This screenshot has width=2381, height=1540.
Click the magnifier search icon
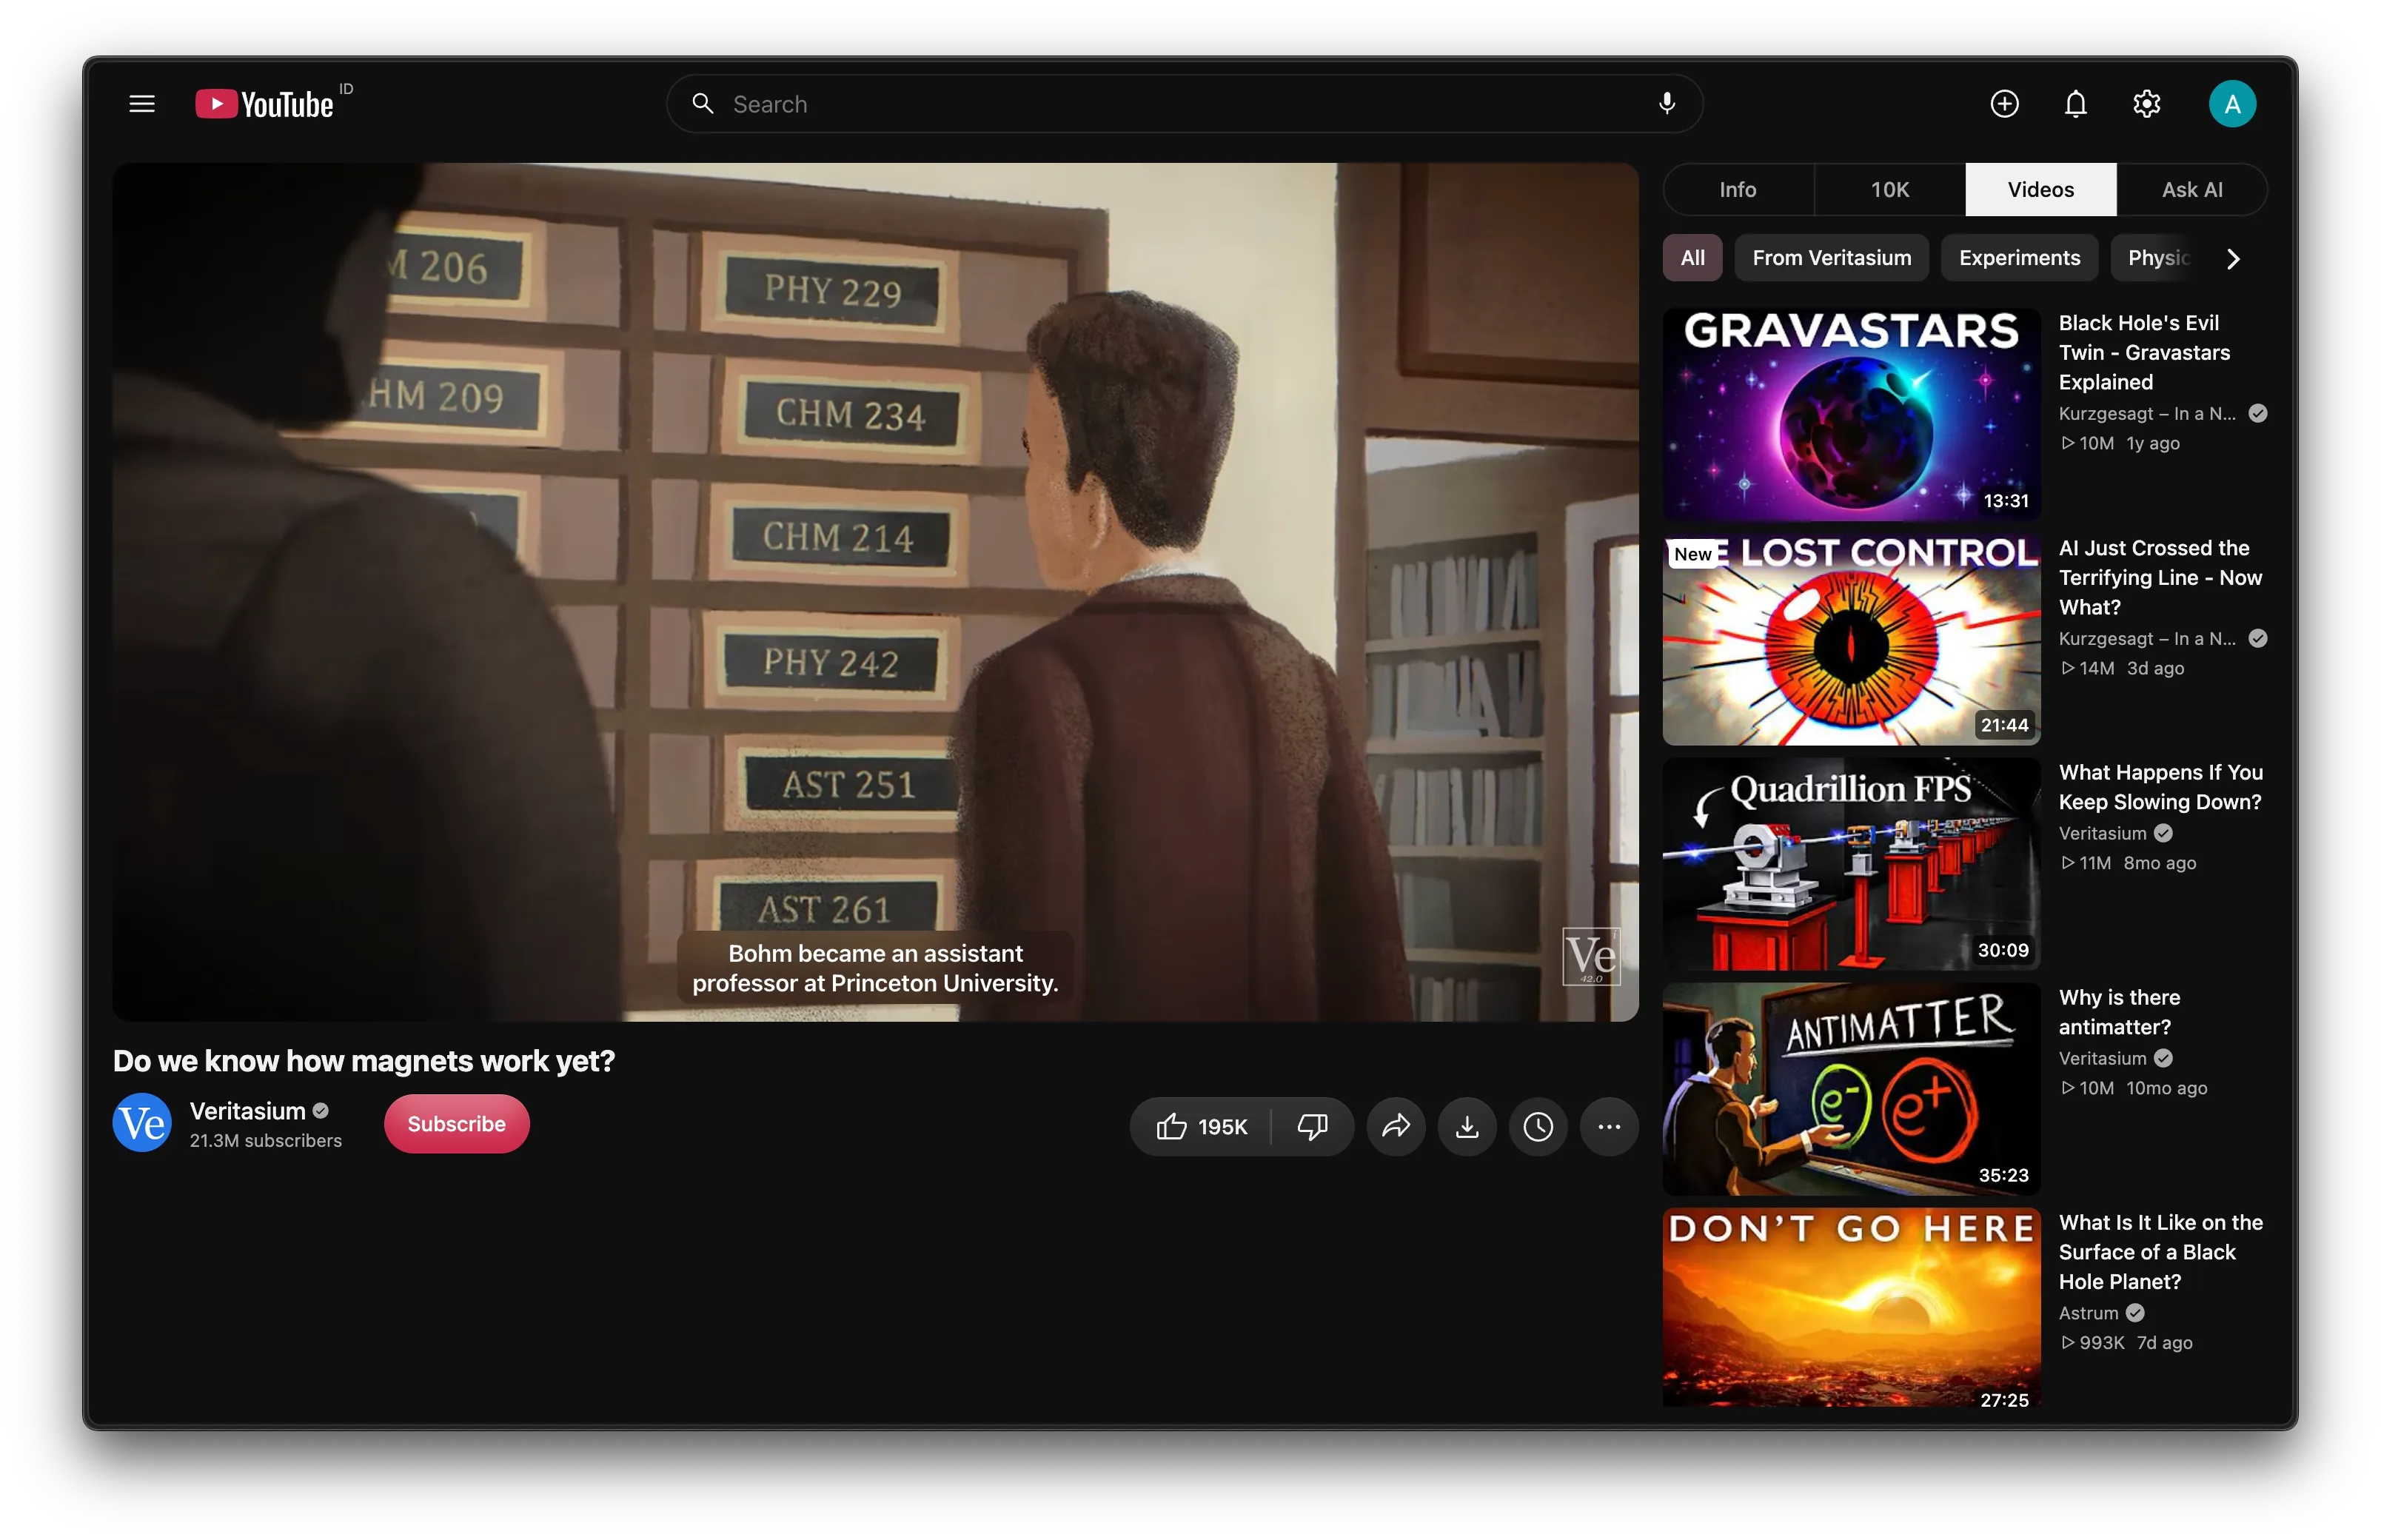(x=703, y=104)
